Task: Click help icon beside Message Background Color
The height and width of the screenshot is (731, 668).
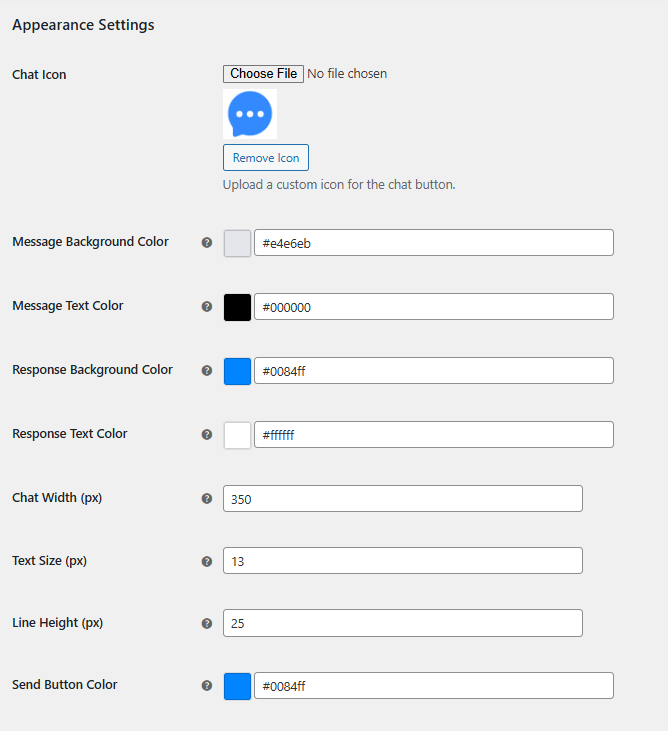Action: point(207,242)
